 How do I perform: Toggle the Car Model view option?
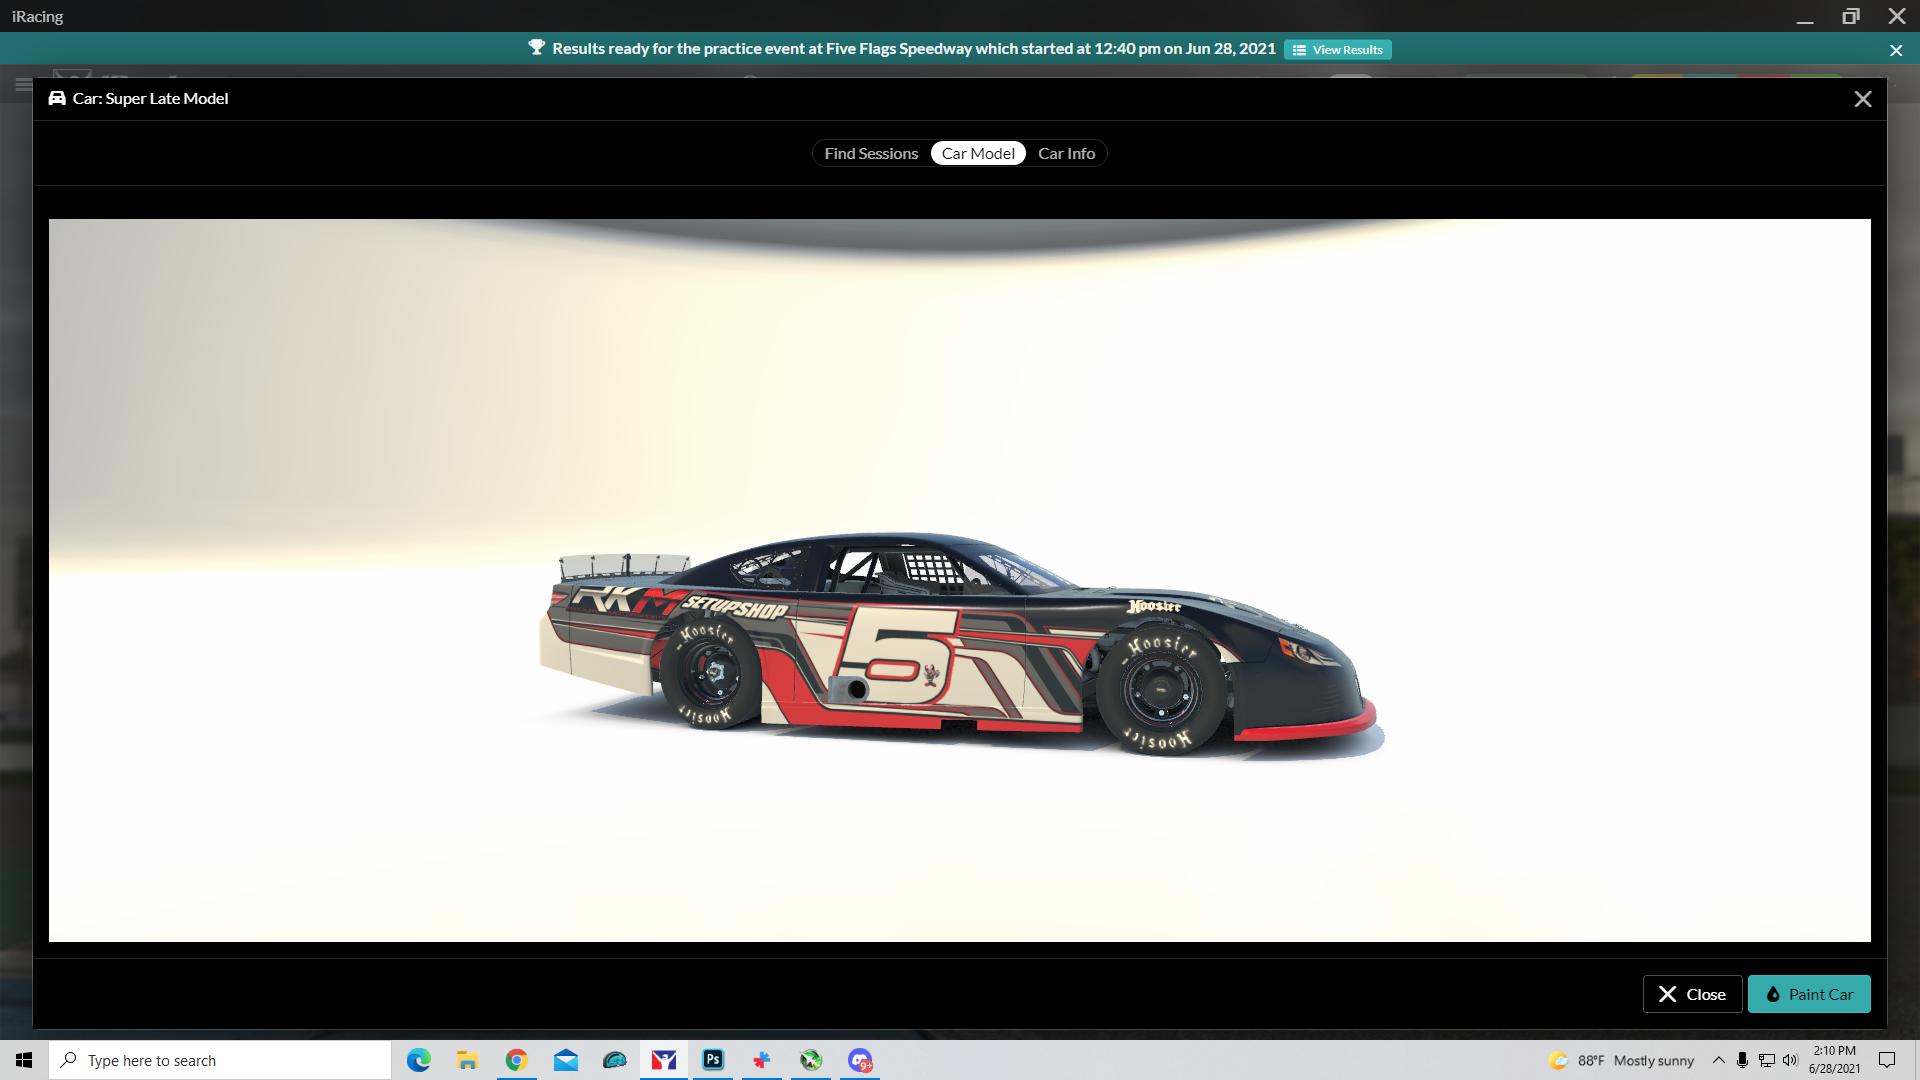(978, 153)
